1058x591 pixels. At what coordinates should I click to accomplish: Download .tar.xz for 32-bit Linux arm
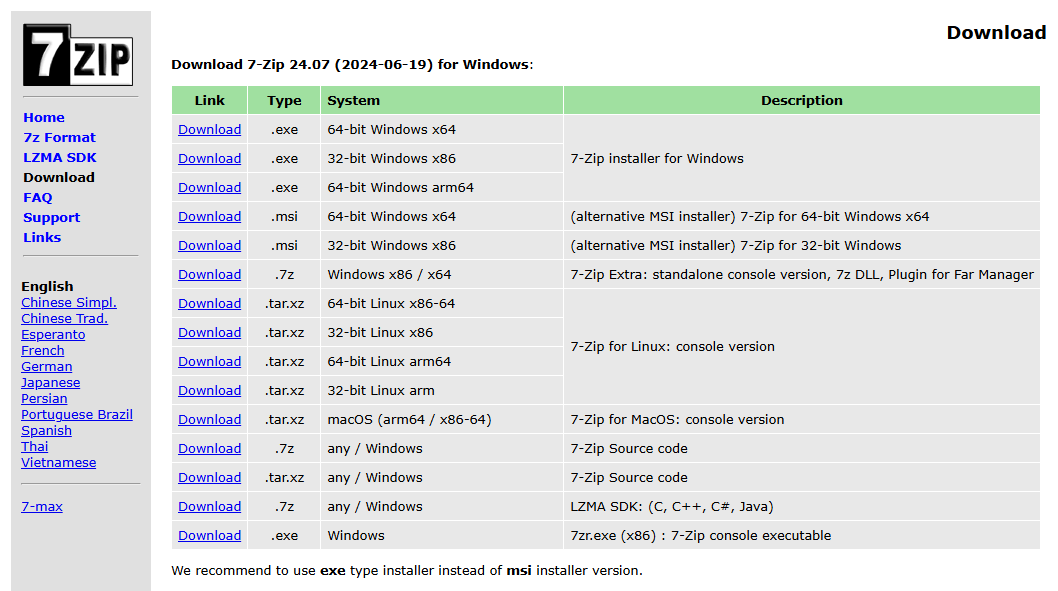click(209, 391)
